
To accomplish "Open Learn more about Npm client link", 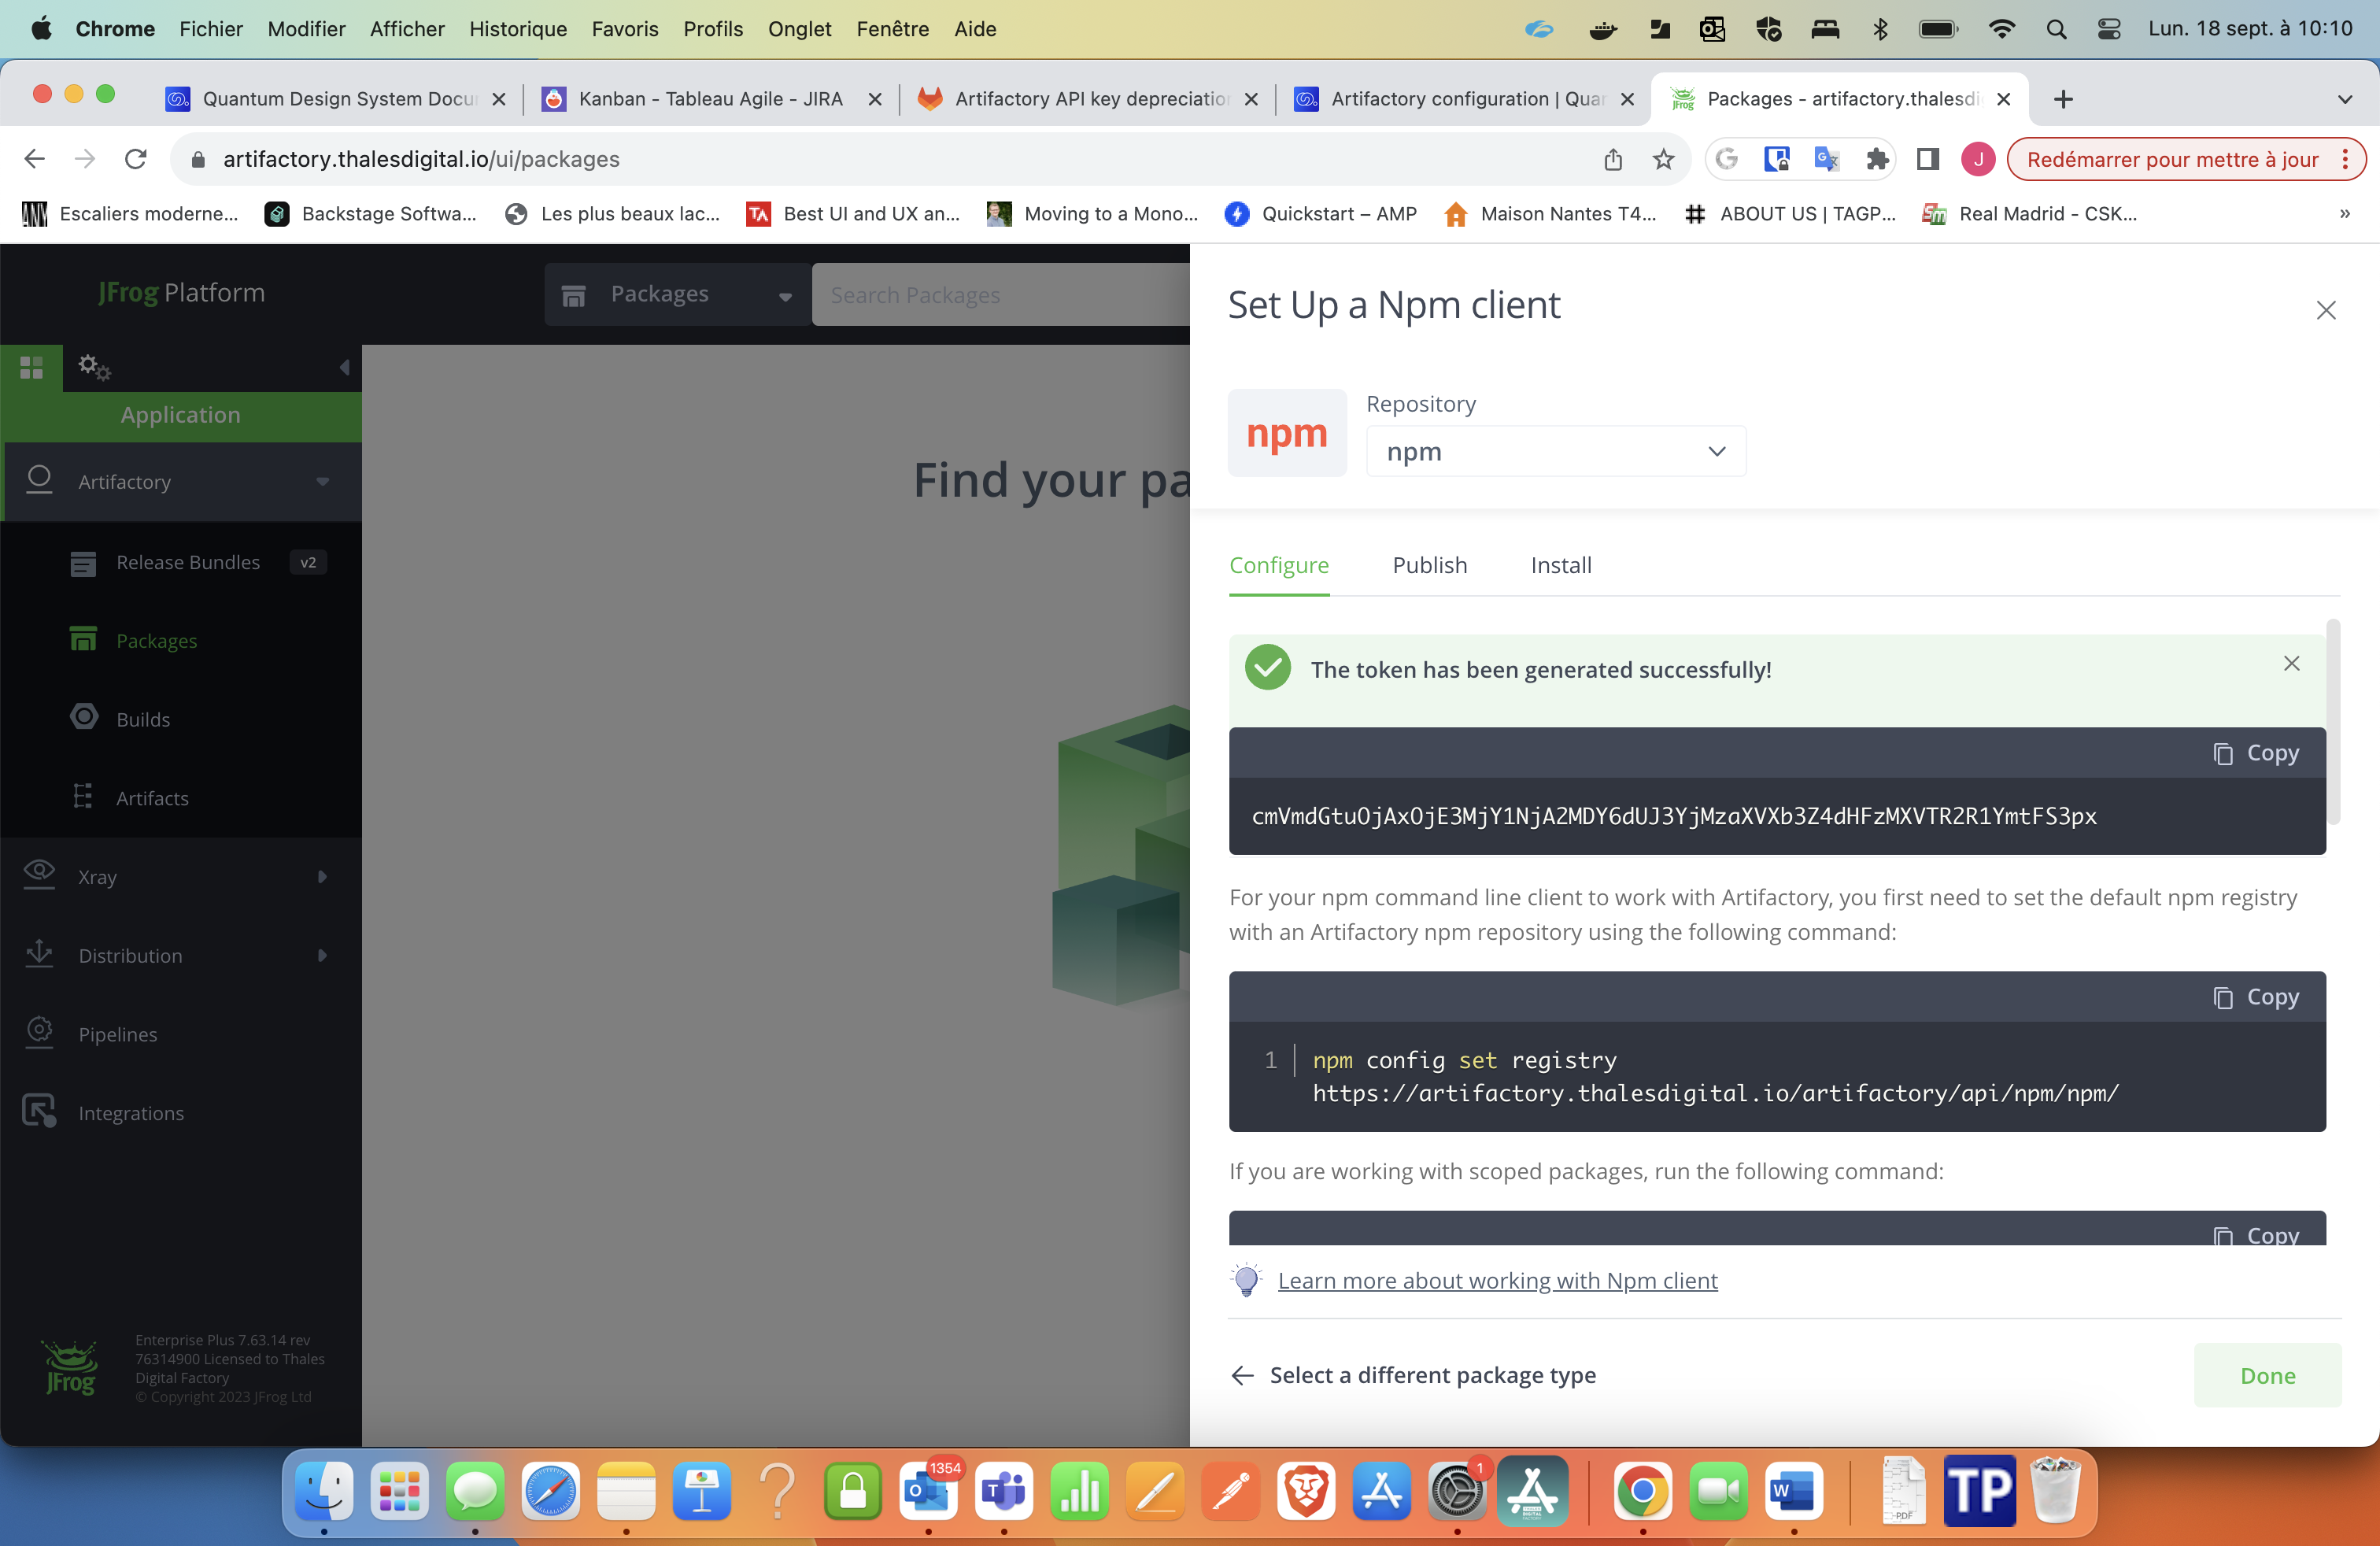I will click(1497, 1281).
